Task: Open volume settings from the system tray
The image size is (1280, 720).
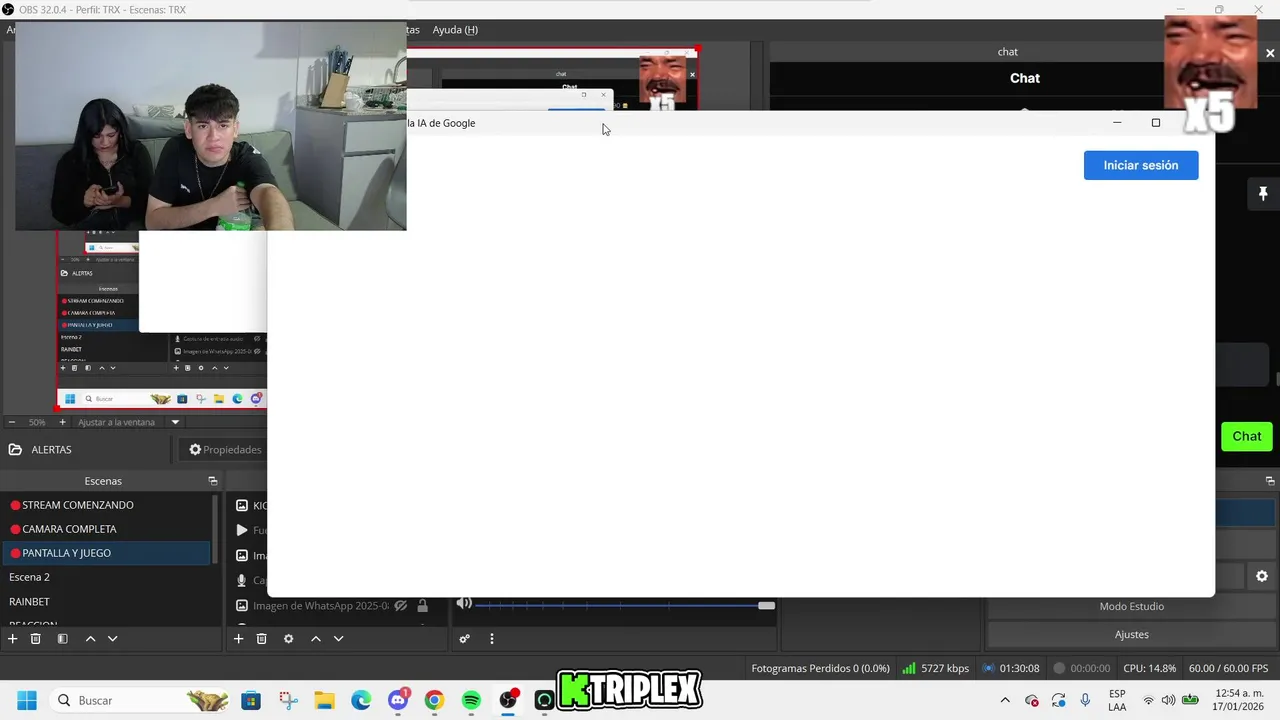Action: click(x=1168, y=700)
